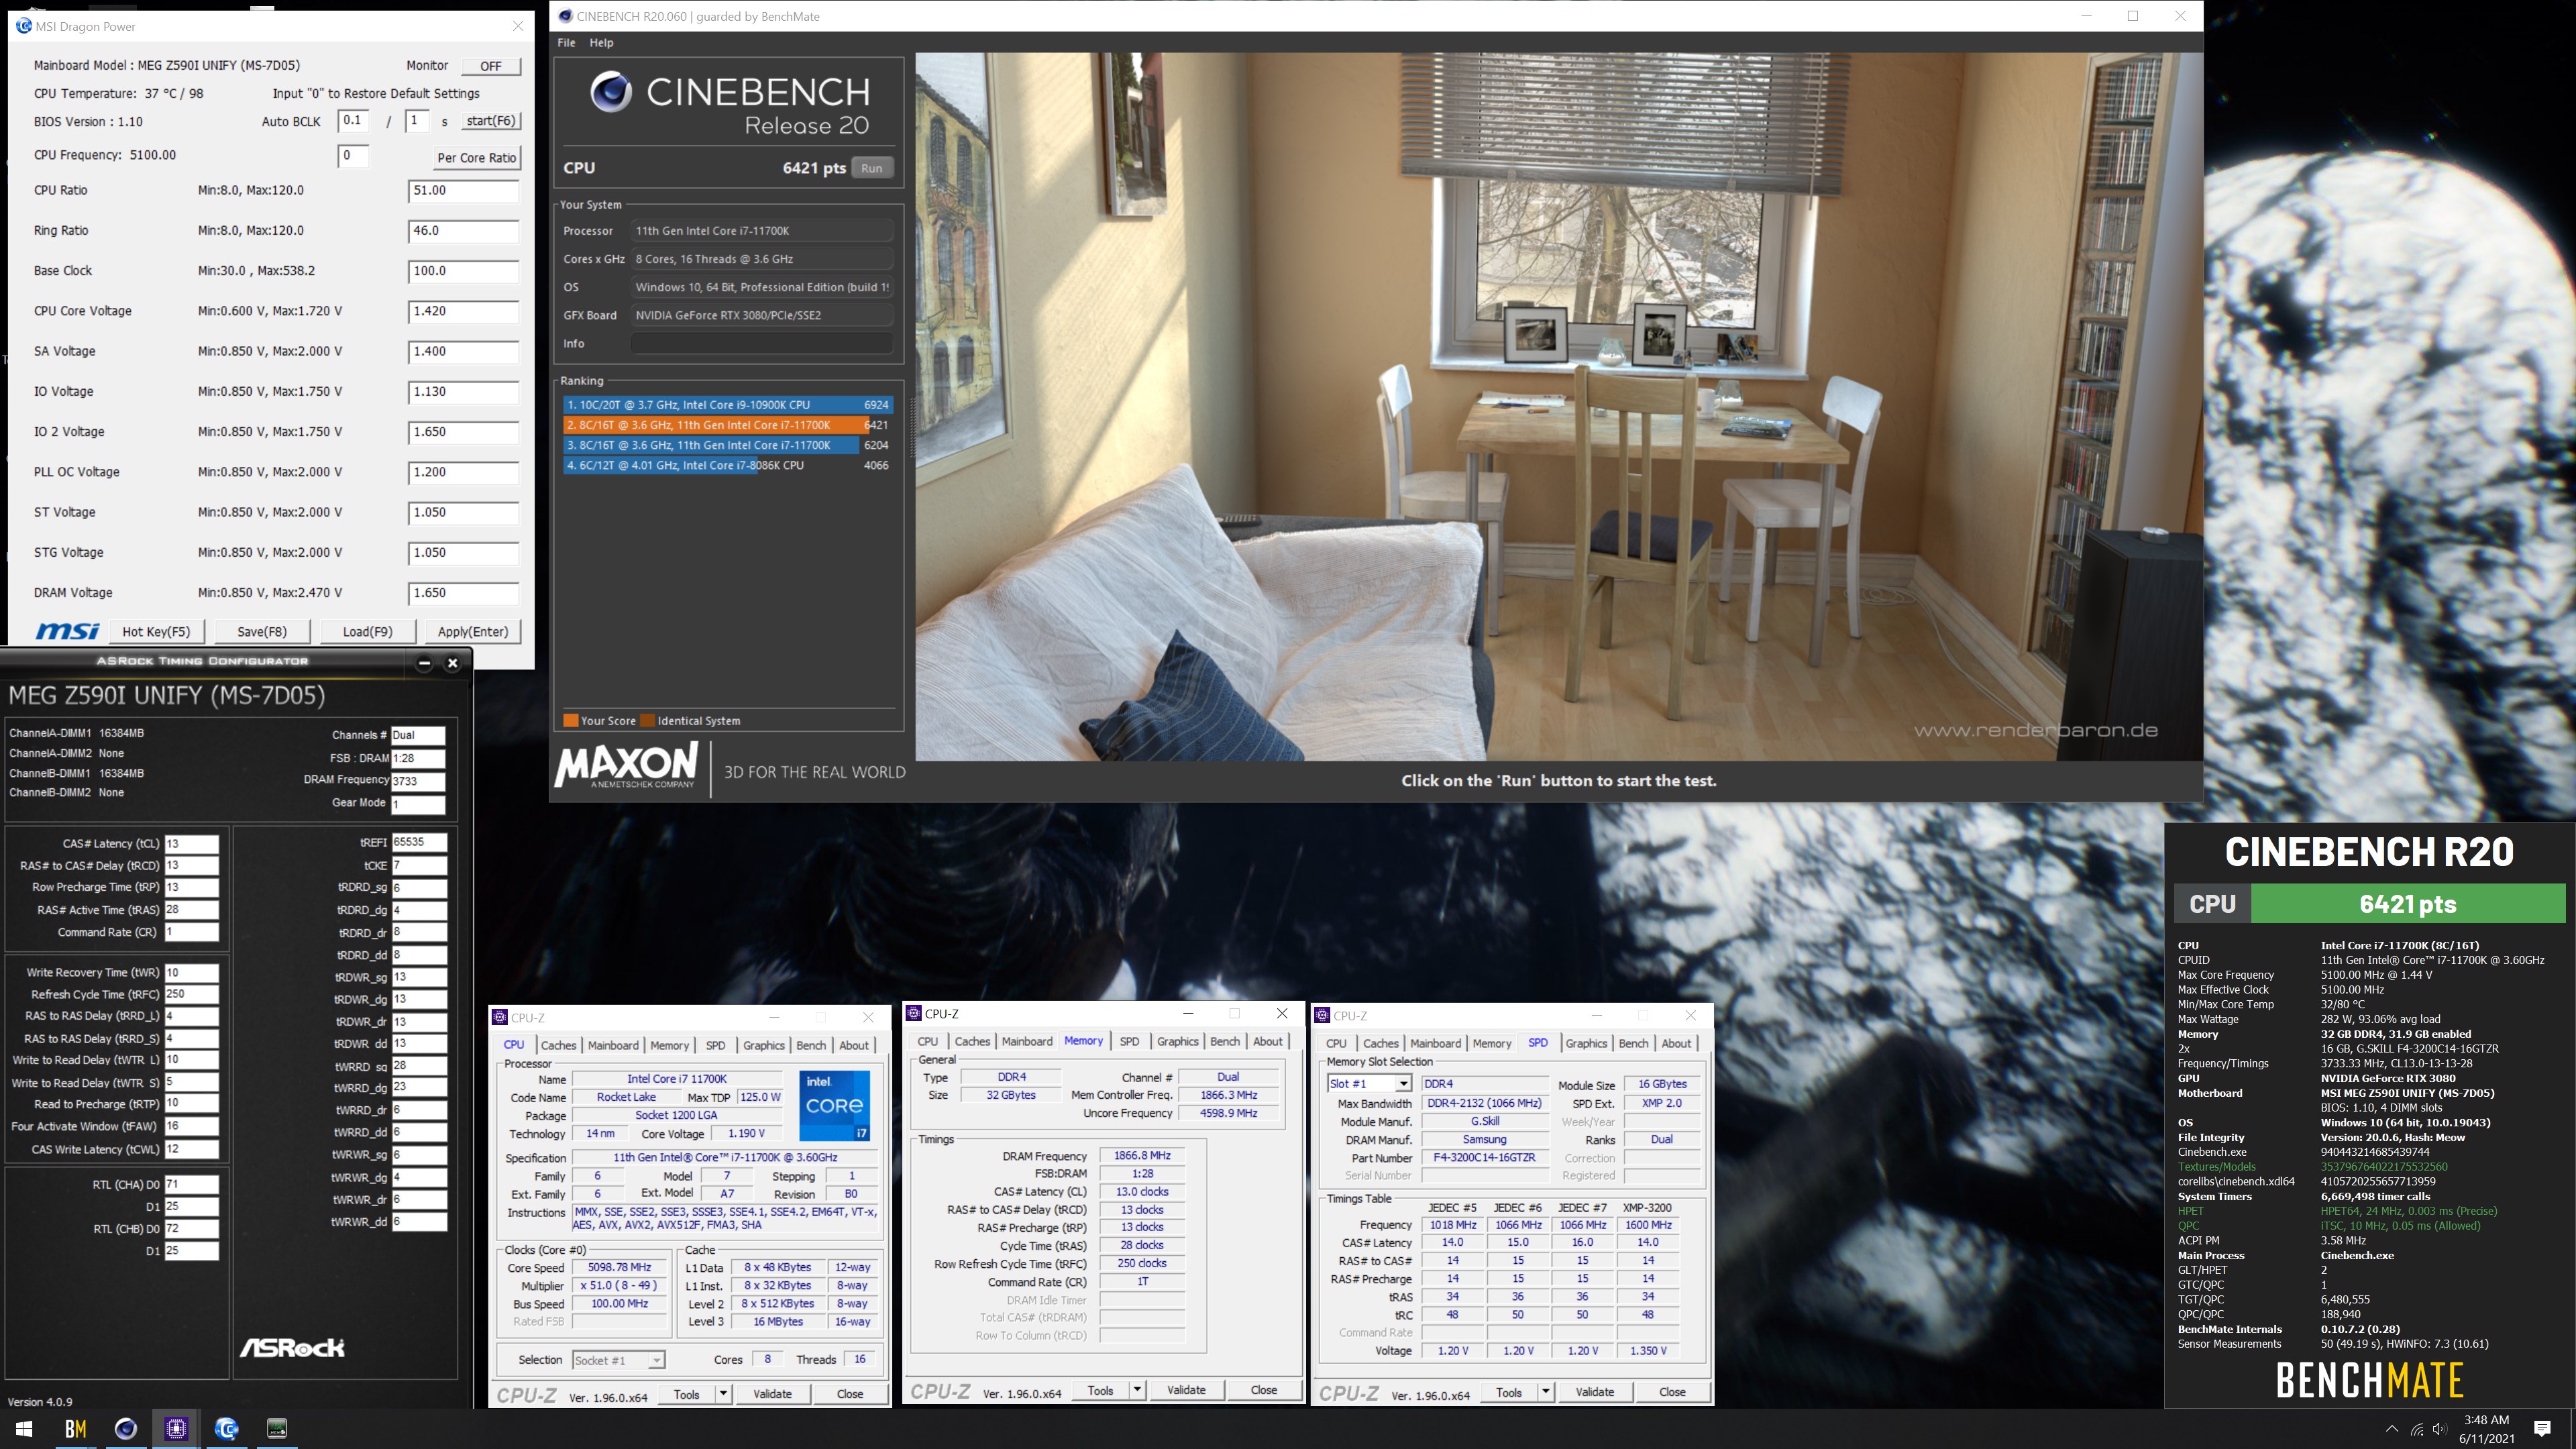
Task: Select the i7-8086K ranking row
Action: click(x=727, y=465)
